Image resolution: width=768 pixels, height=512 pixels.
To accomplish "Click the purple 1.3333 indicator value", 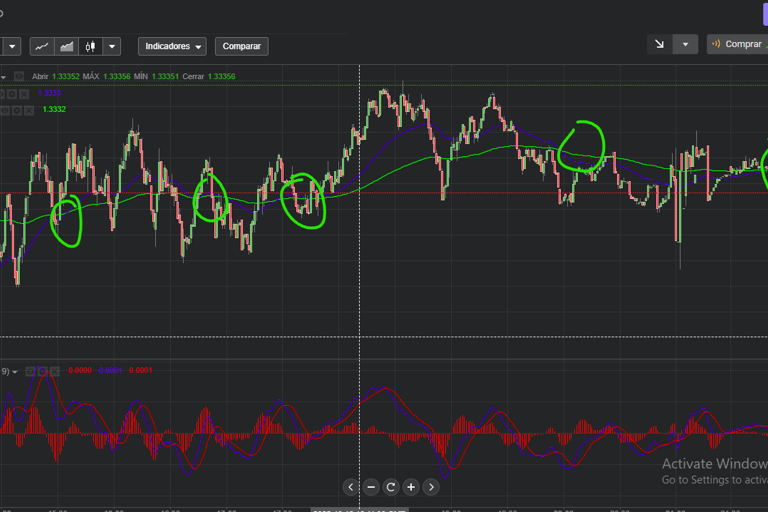I will pos(49,93).
